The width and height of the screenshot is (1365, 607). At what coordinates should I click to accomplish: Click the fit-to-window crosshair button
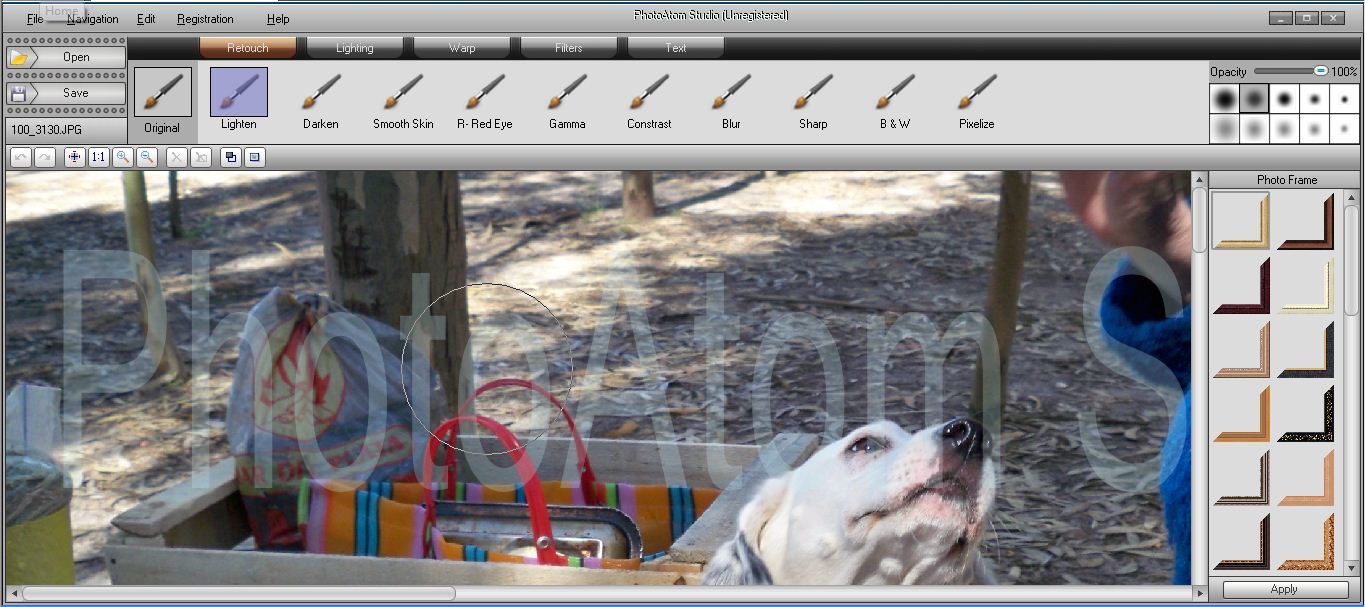(x=74, y=157)
